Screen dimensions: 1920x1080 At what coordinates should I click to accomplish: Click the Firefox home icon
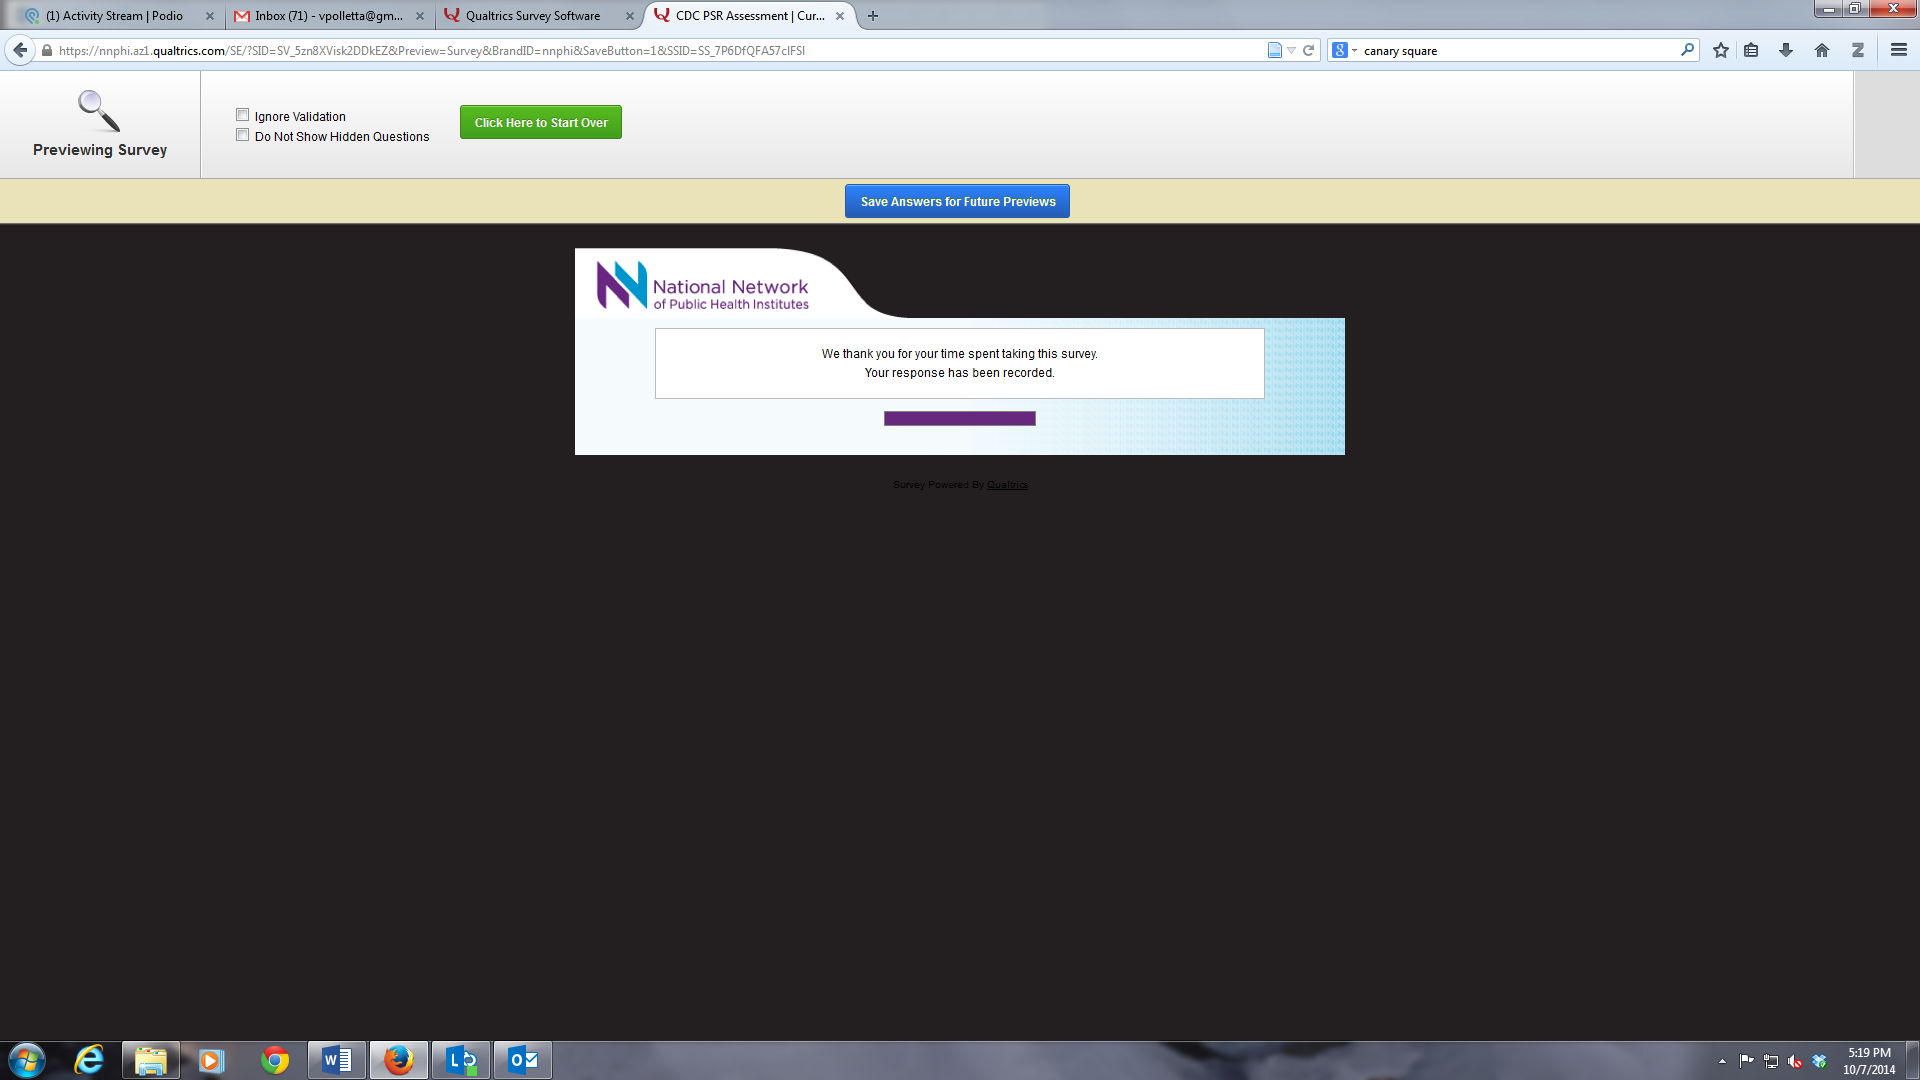pos(1822,50)
